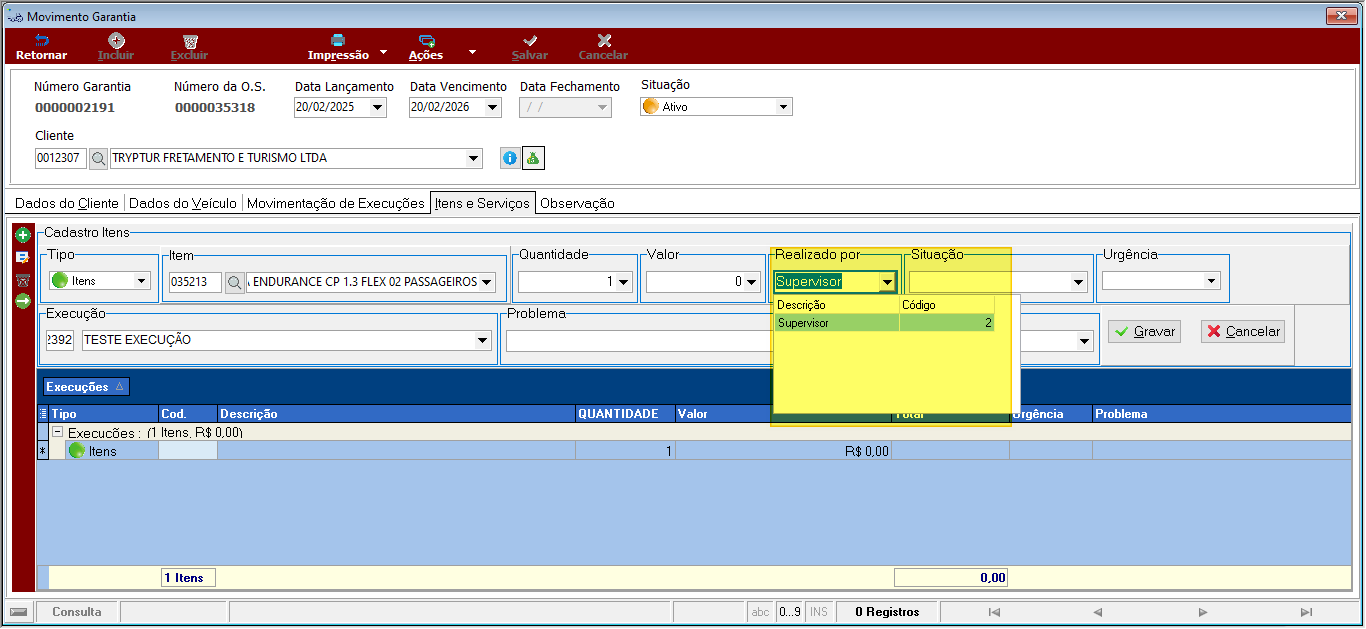
Task: Click the grid column chooser icon
Action: tap(42, 413)
